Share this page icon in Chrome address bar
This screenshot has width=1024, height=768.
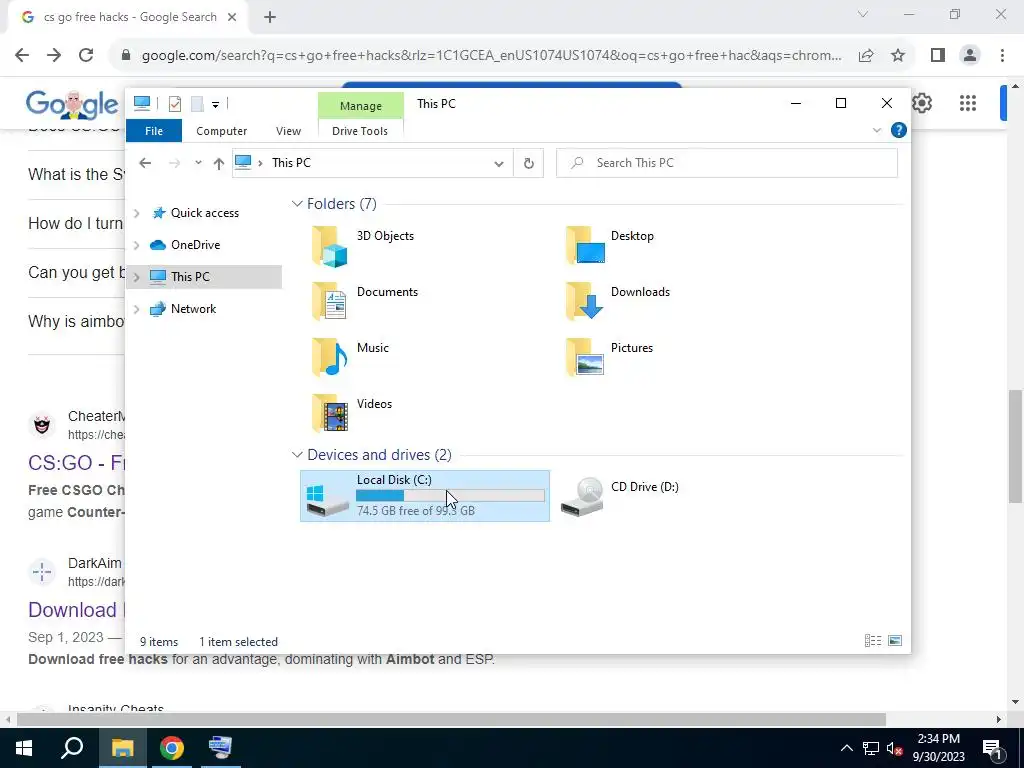tap(866, 56)
